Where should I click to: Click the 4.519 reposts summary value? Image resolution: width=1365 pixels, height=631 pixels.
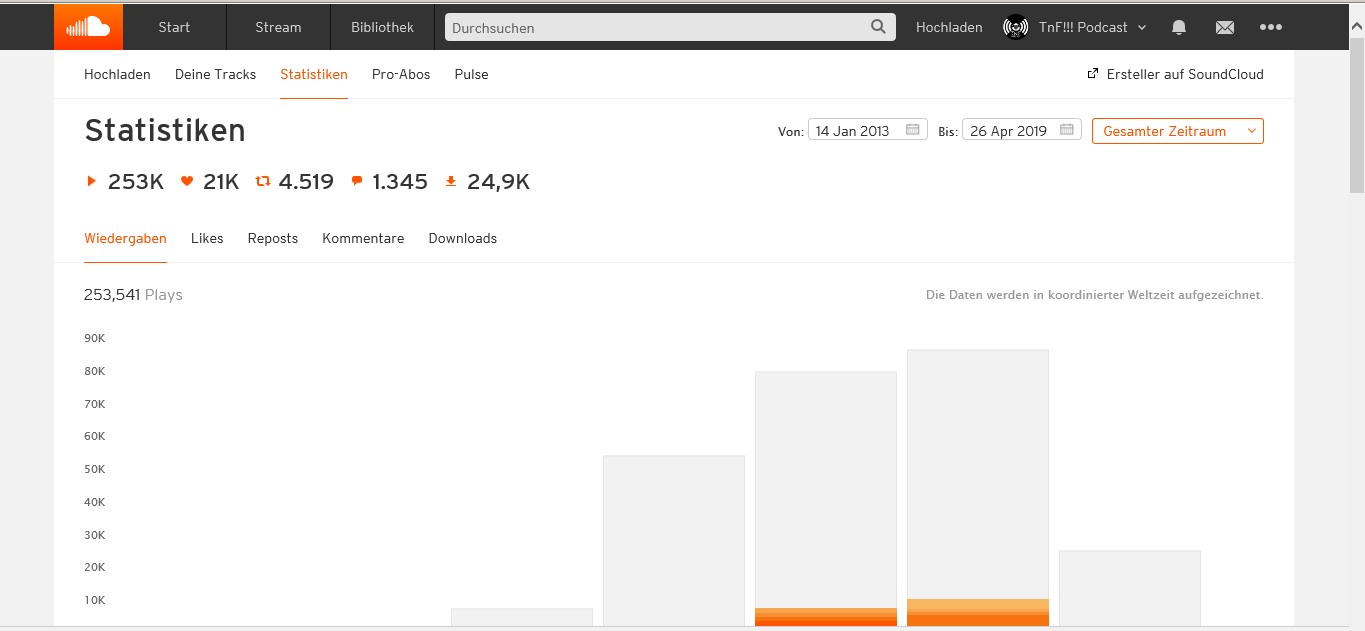click(306, 182)
